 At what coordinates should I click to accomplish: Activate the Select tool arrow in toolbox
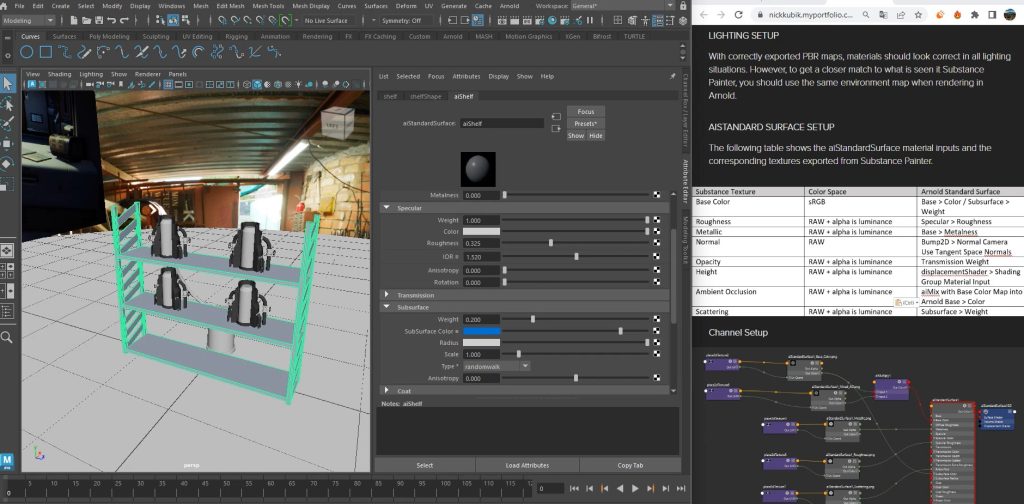7,84
